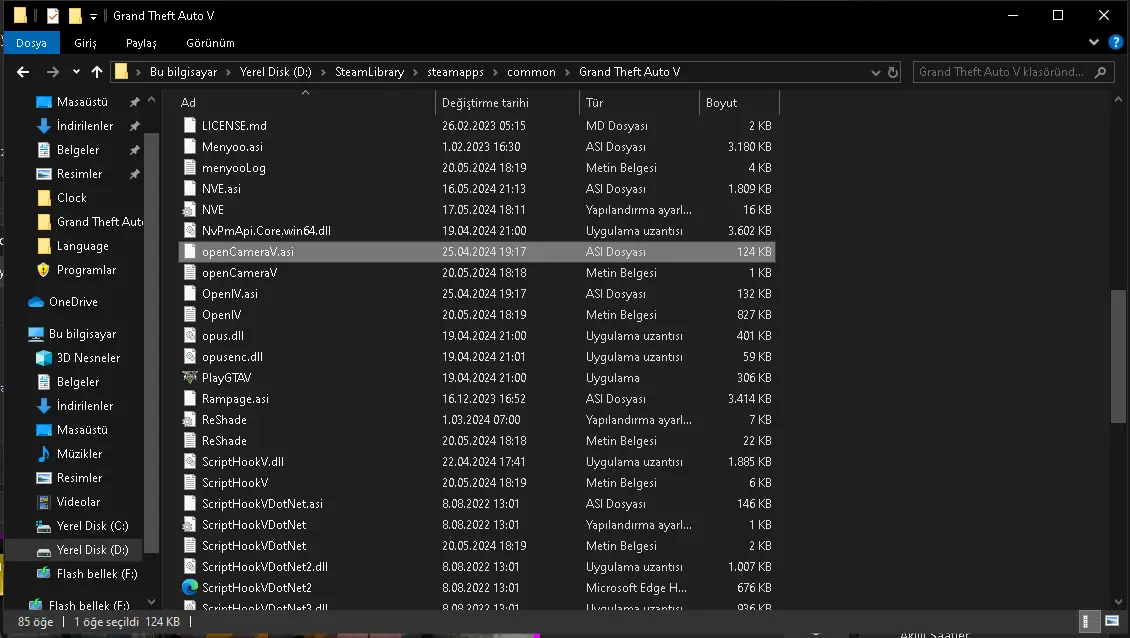This screenshot has height=638, width=1130.
Task: Select Flash bellek (F:) under Bu bilgisayar
Action: 97,574
